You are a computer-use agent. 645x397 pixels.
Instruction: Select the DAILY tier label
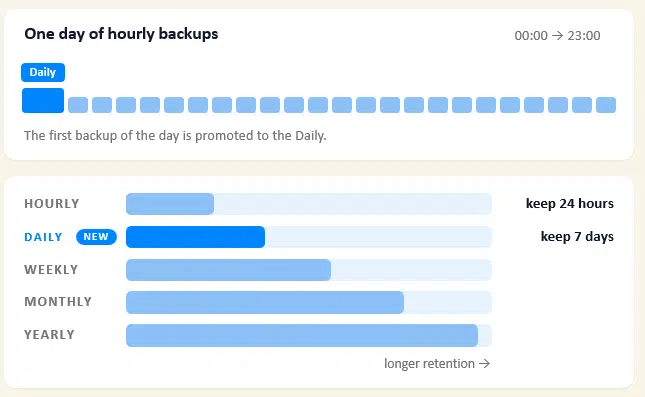pyautogui.click(x=43, y=237)
